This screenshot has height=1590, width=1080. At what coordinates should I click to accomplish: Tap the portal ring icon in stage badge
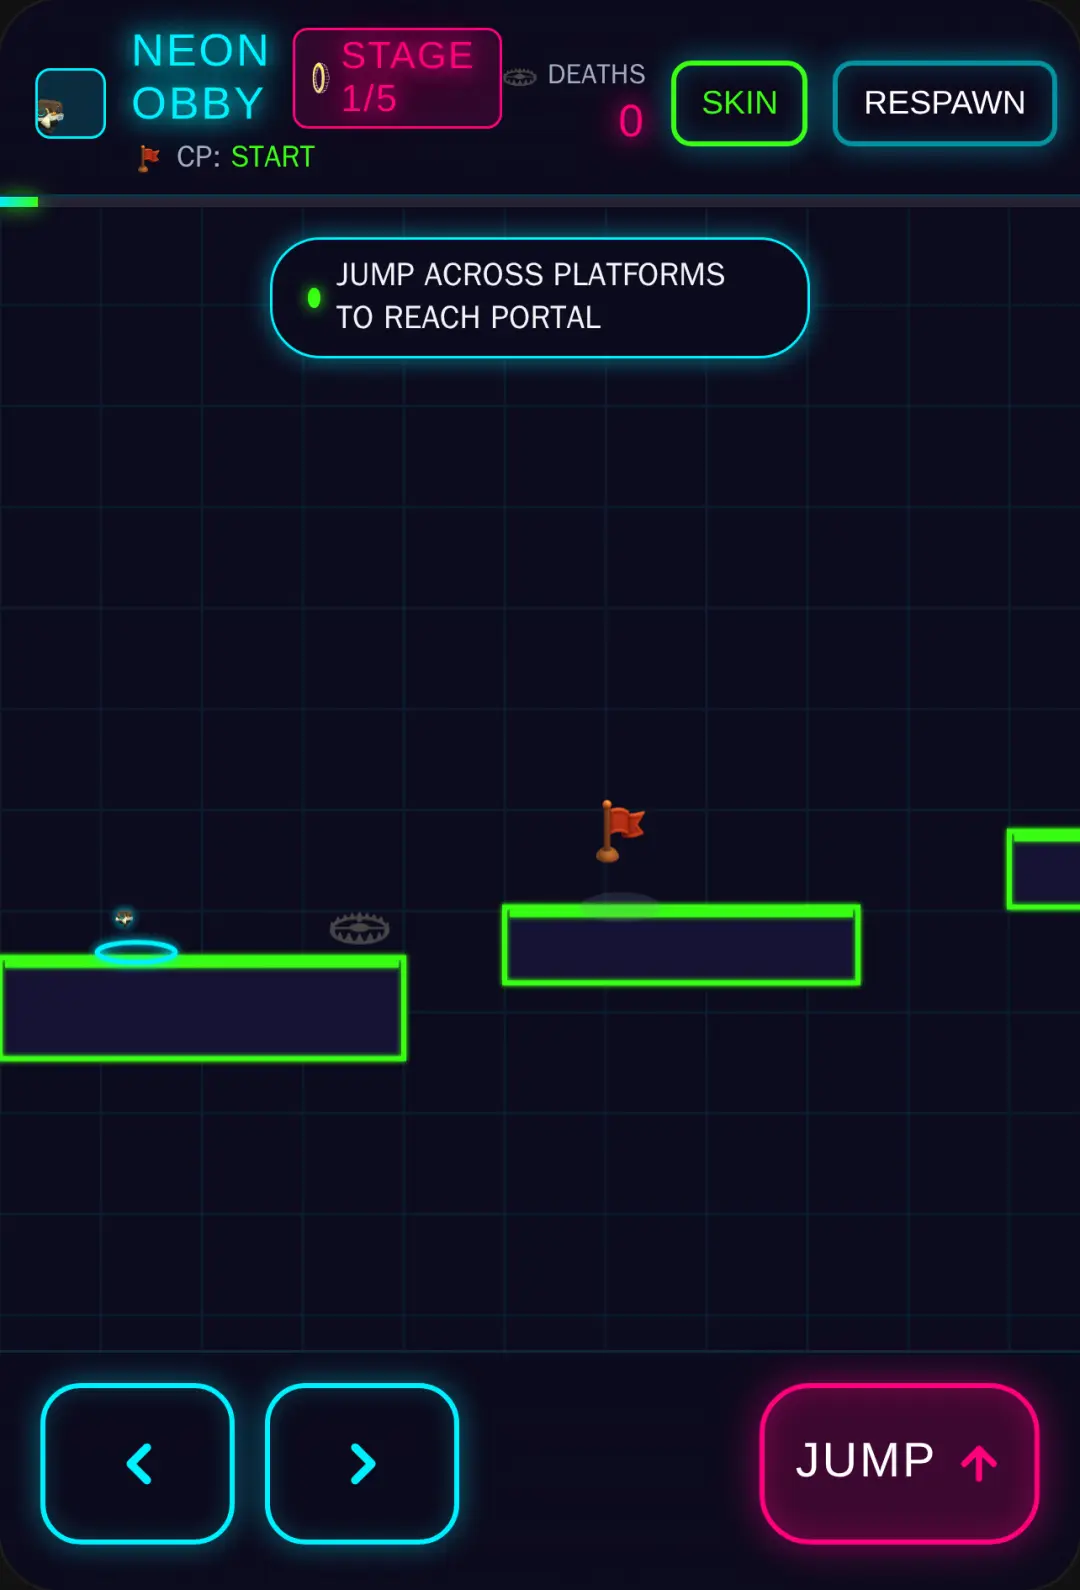[320, 78]
